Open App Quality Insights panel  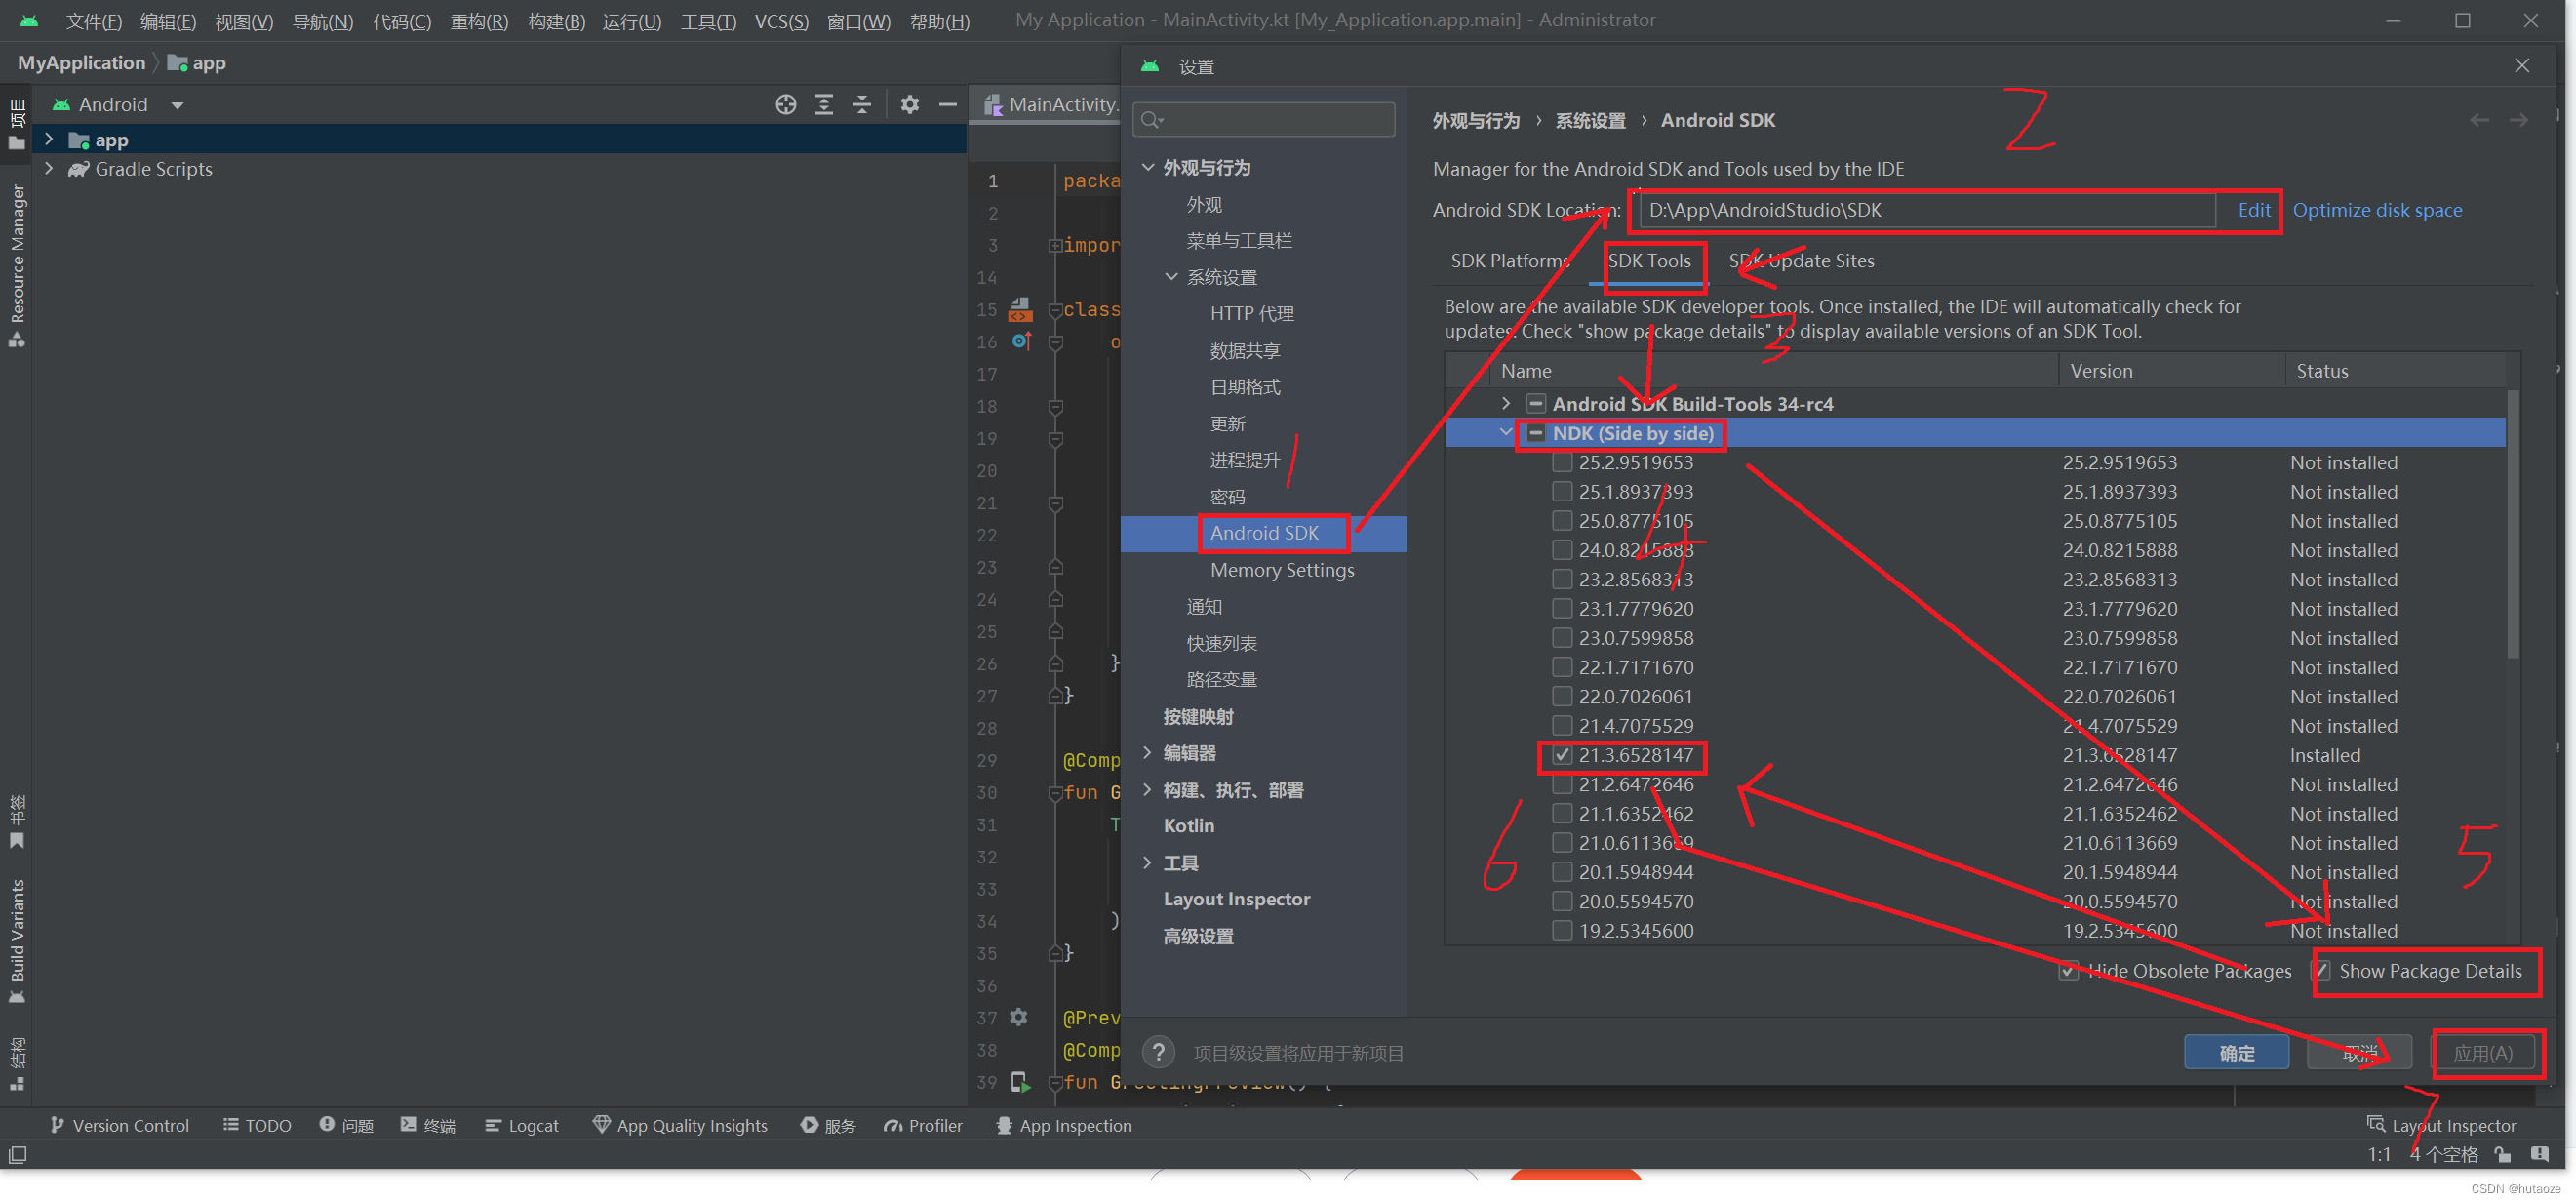[690, 1124]
